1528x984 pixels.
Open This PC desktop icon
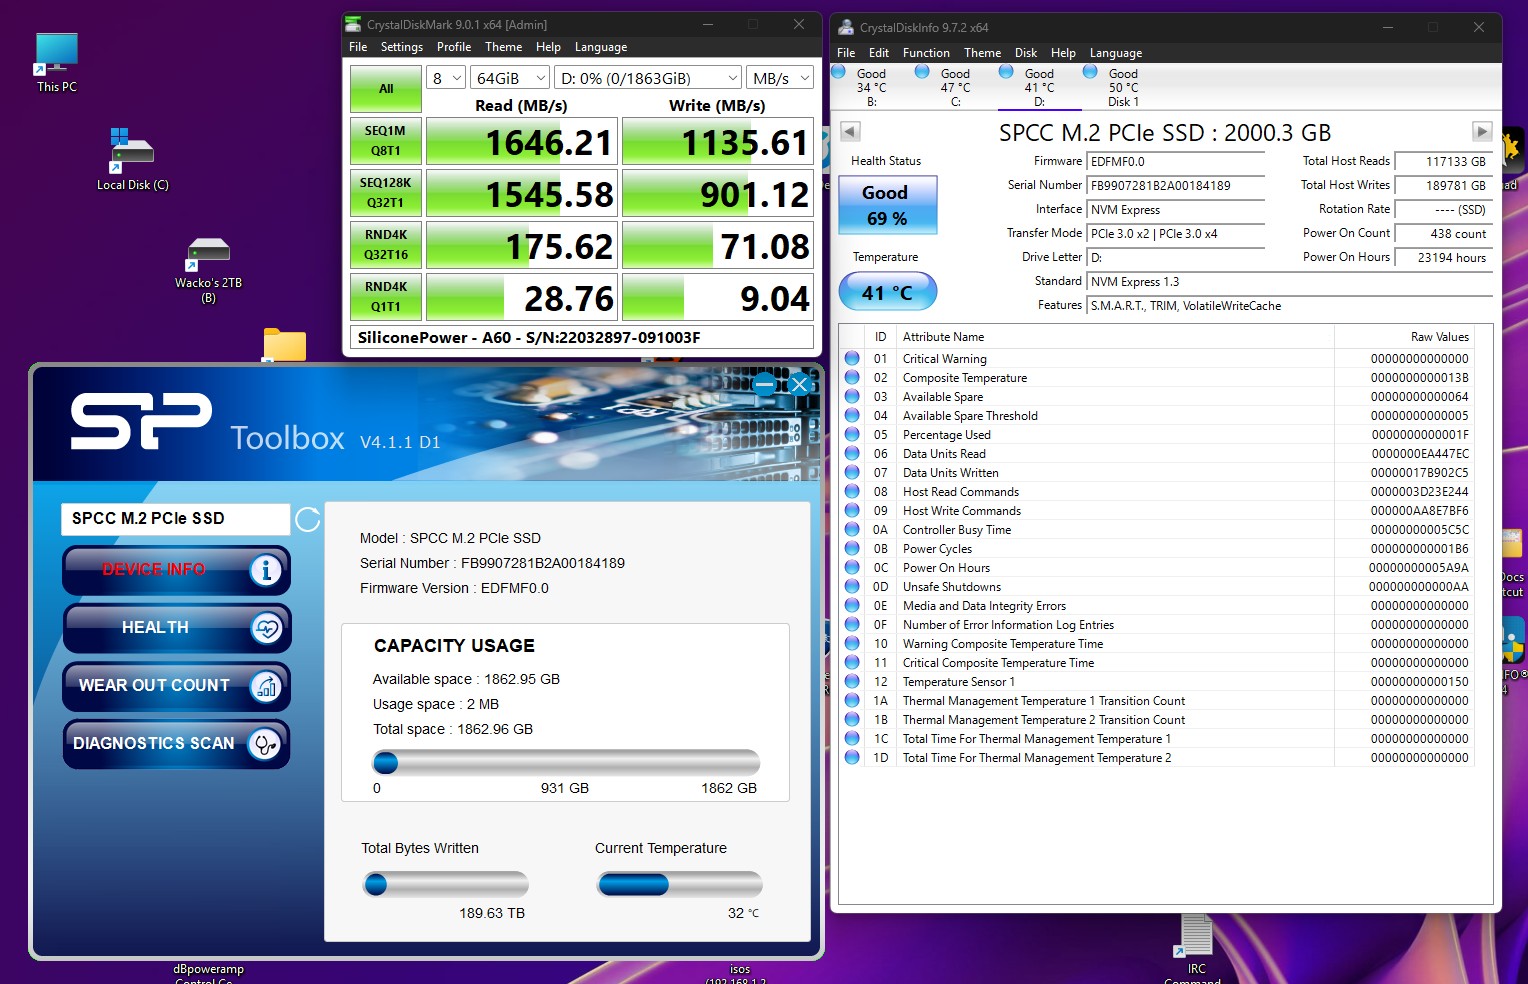56,61
